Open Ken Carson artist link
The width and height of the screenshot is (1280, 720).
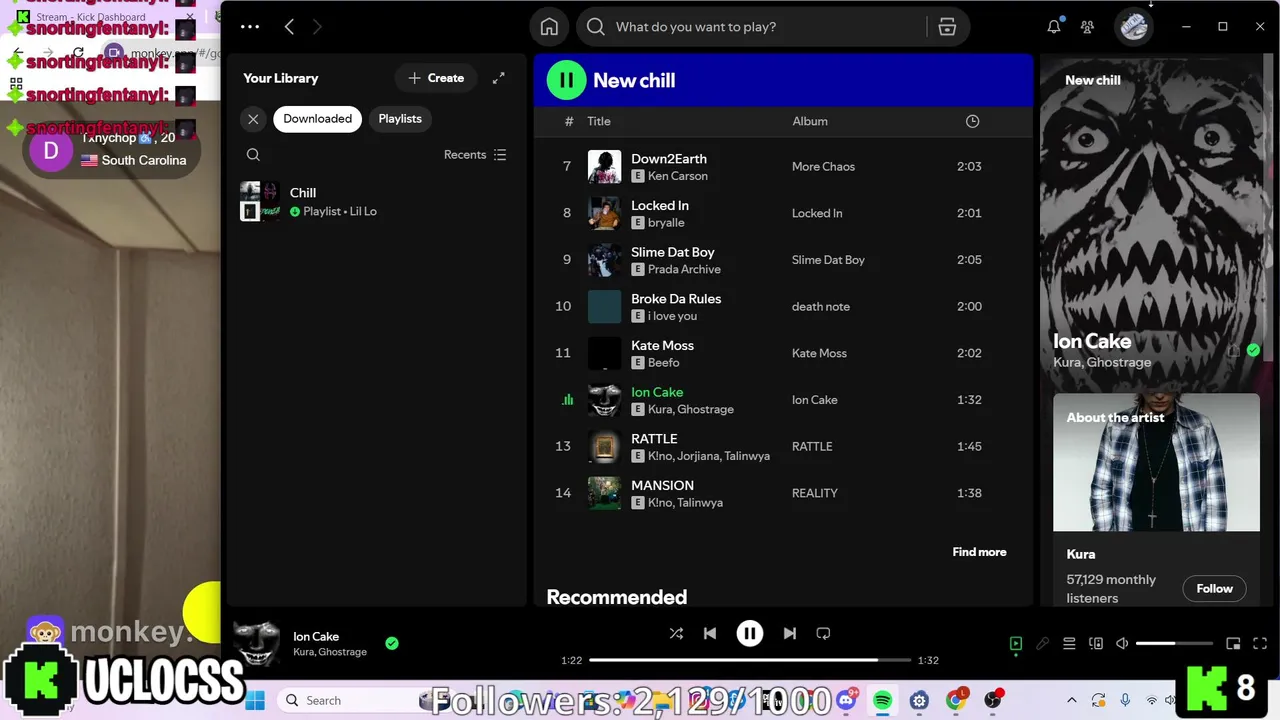[678, 176]
